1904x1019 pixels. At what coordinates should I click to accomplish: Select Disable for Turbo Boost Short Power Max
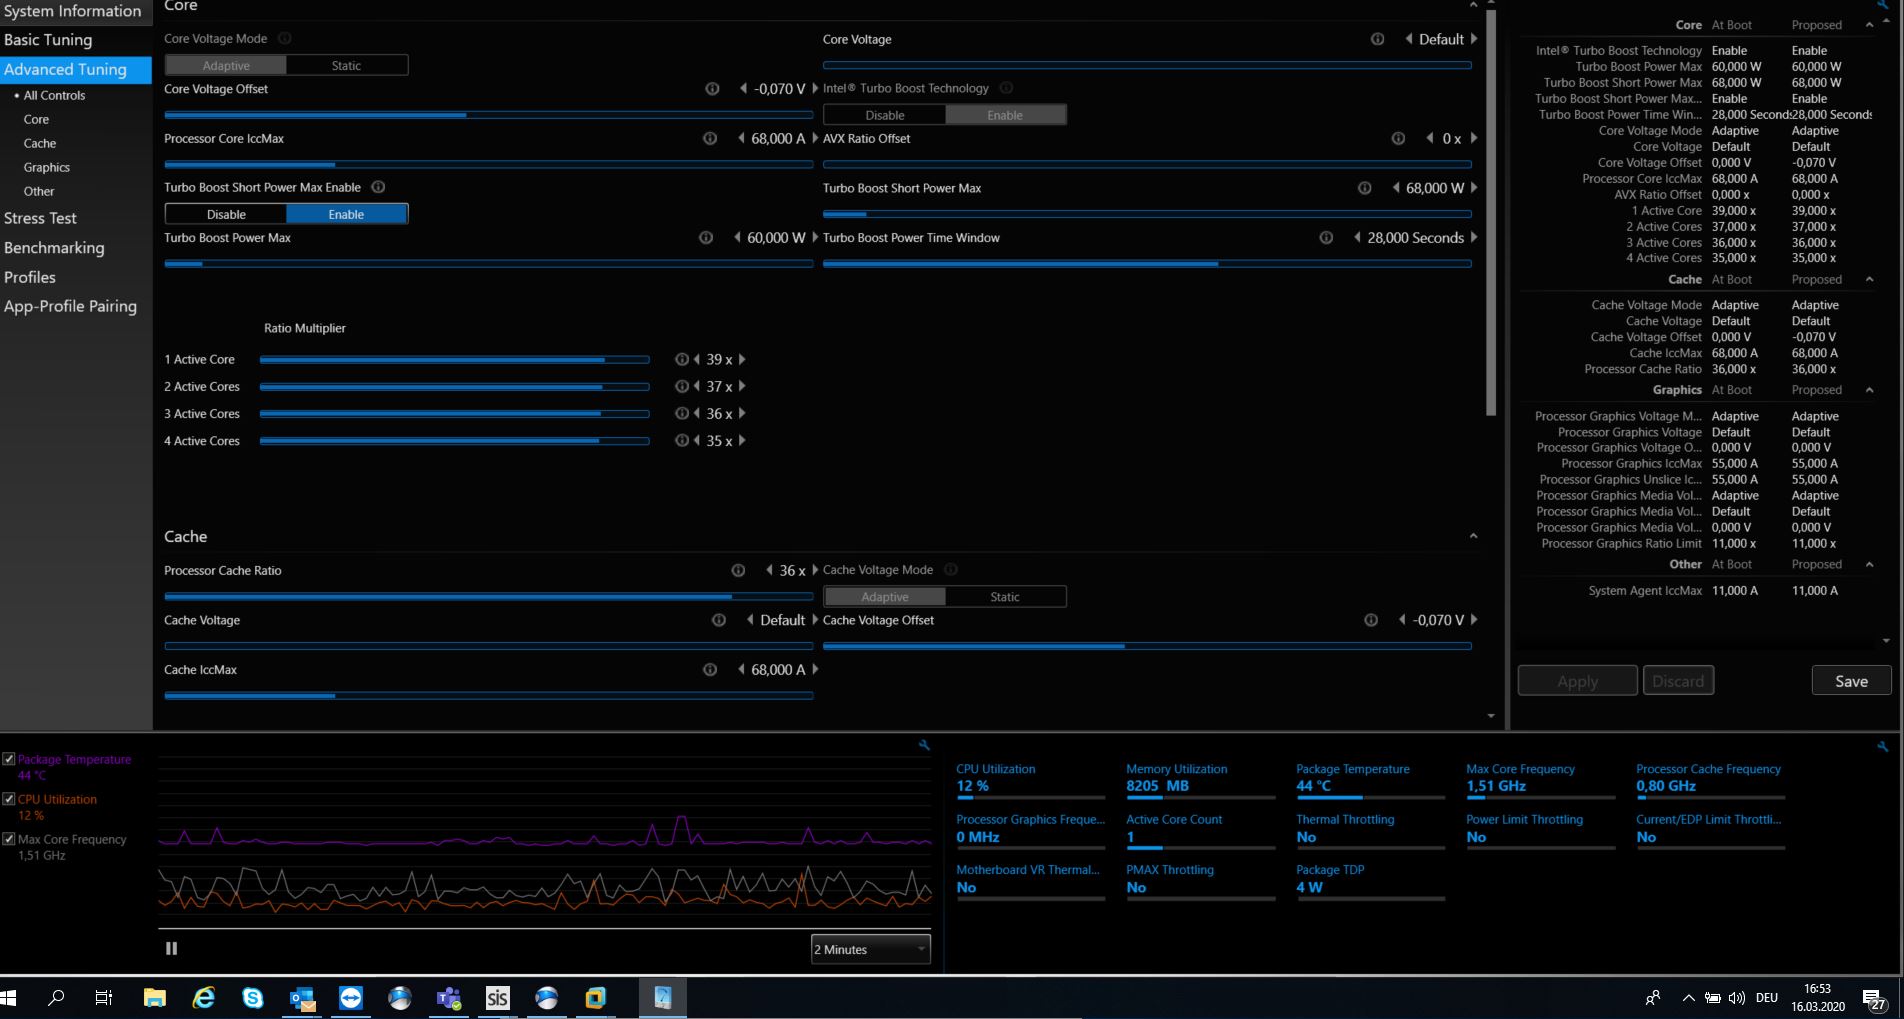(226, 214)
